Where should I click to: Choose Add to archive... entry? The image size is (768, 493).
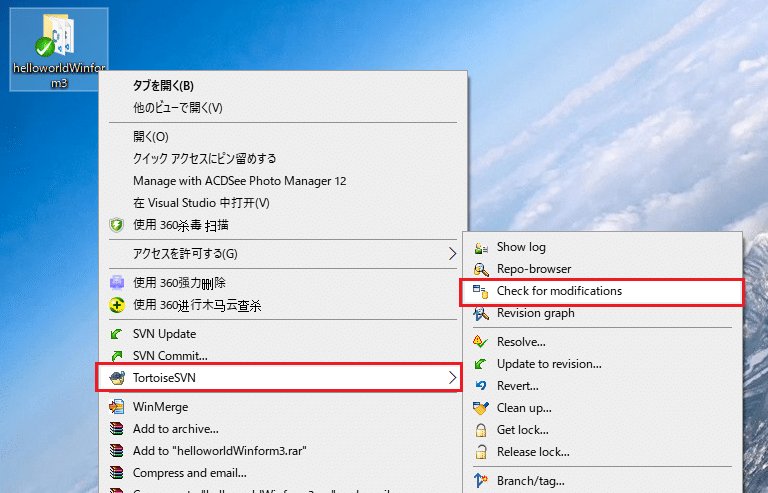283,429
